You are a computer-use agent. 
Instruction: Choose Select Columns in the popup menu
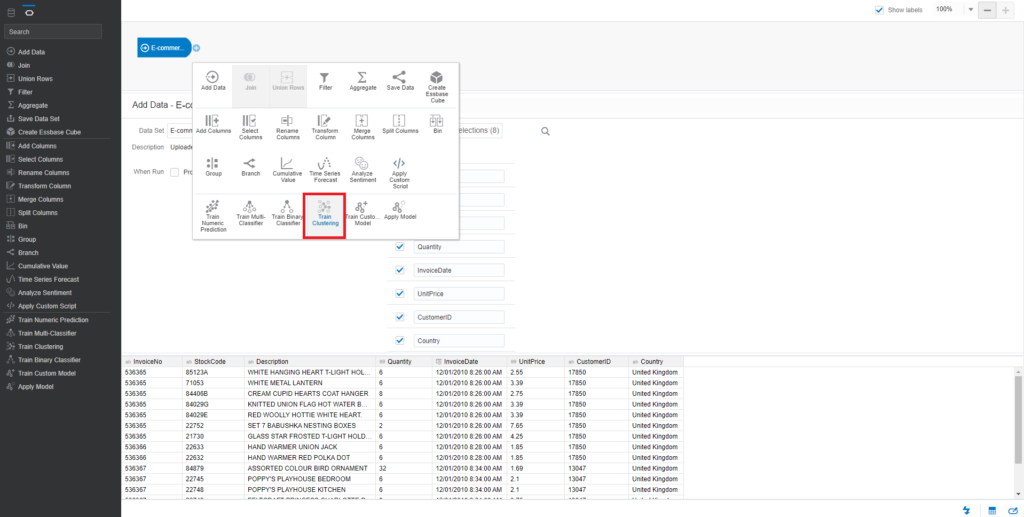(250, 127)
